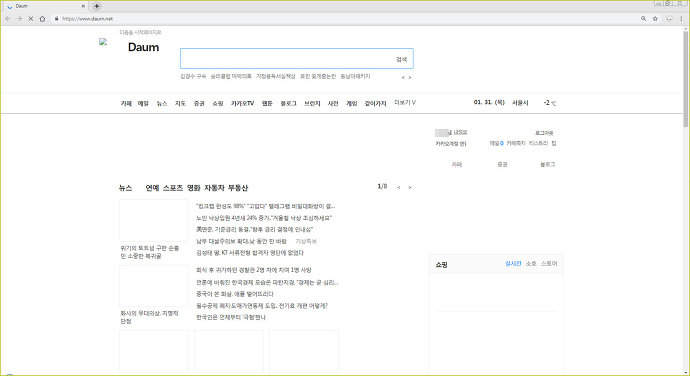Image resolution: width=690 pixels, height=376 pixels.
Task: Open the 김성태 딸 KT news headline
Action: pos(250,253)
